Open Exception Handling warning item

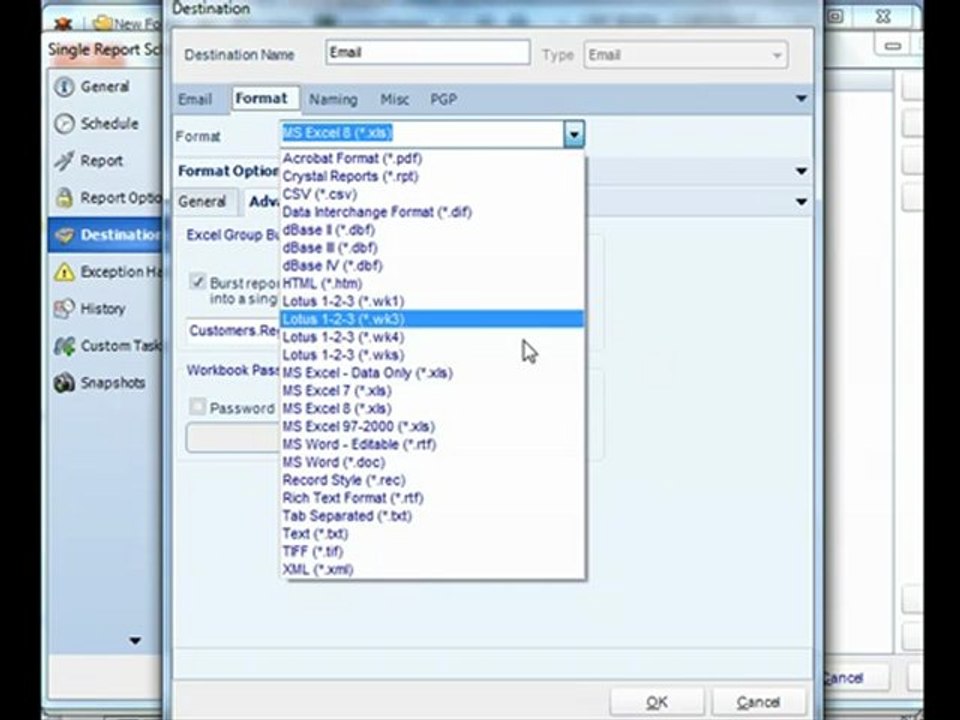pos(104,272)
